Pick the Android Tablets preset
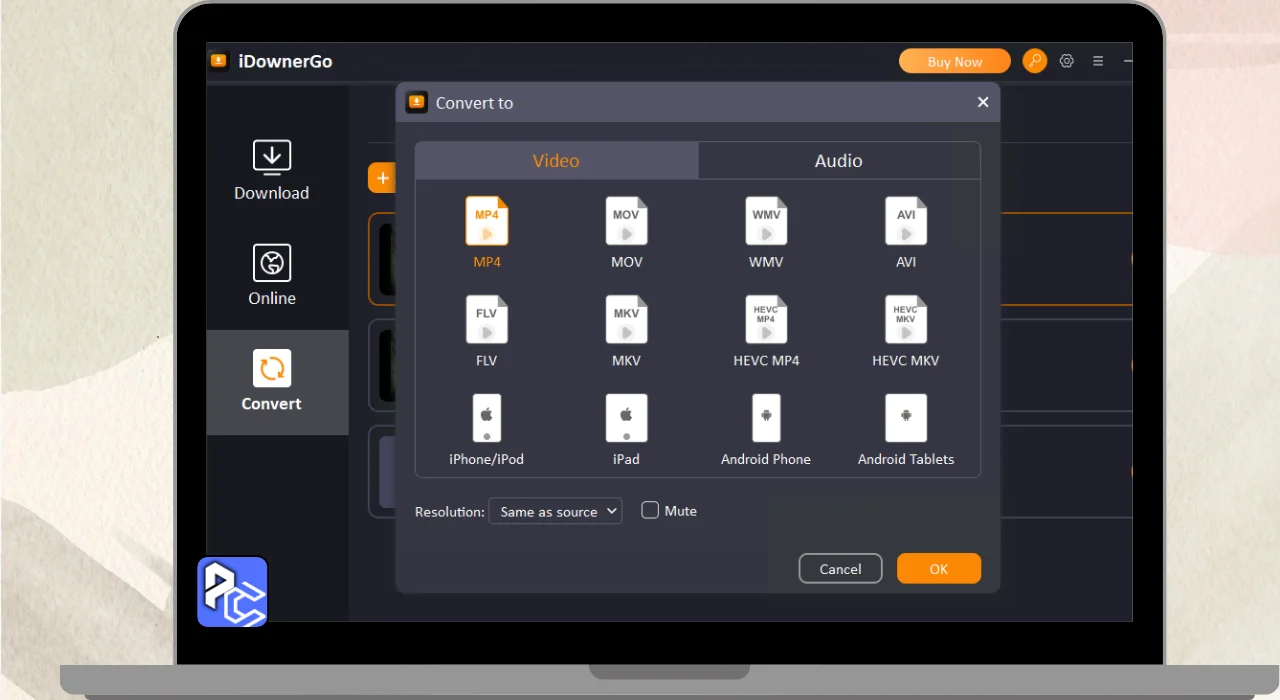This screenshot has height=700, width=1280. tap(906, 418)
